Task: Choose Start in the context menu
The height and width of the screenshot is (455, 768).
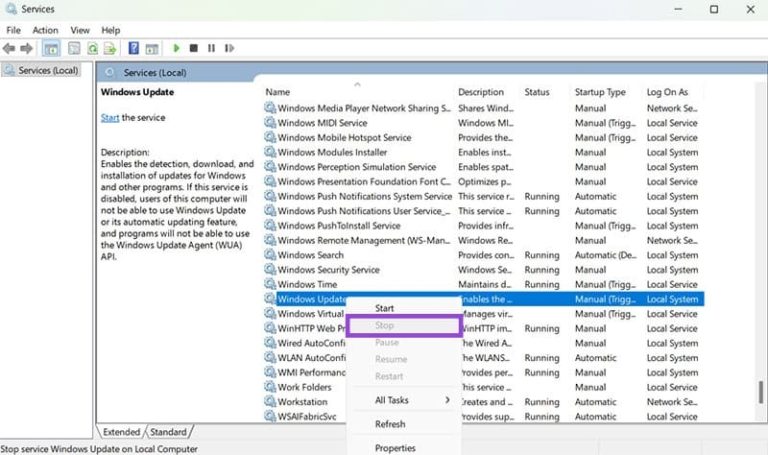Action: coord(384,308)
